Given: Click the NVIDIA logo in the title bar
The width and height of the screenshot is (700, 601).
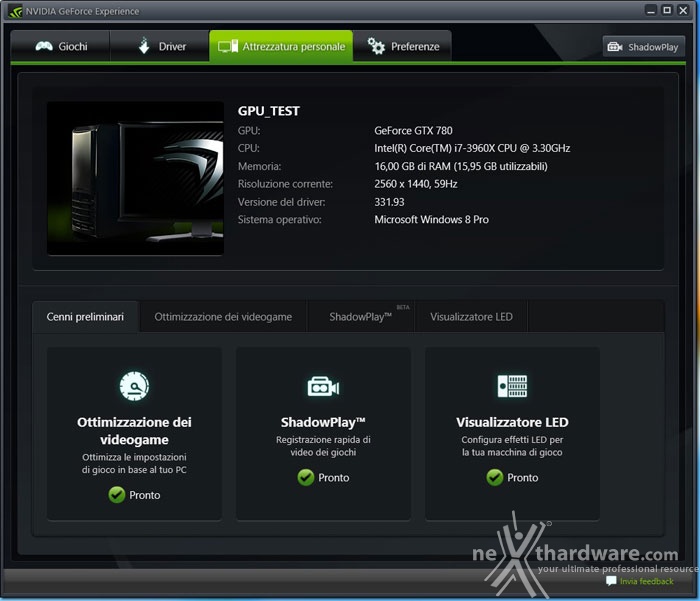Looking at the screenshot, I should (16, 11).
